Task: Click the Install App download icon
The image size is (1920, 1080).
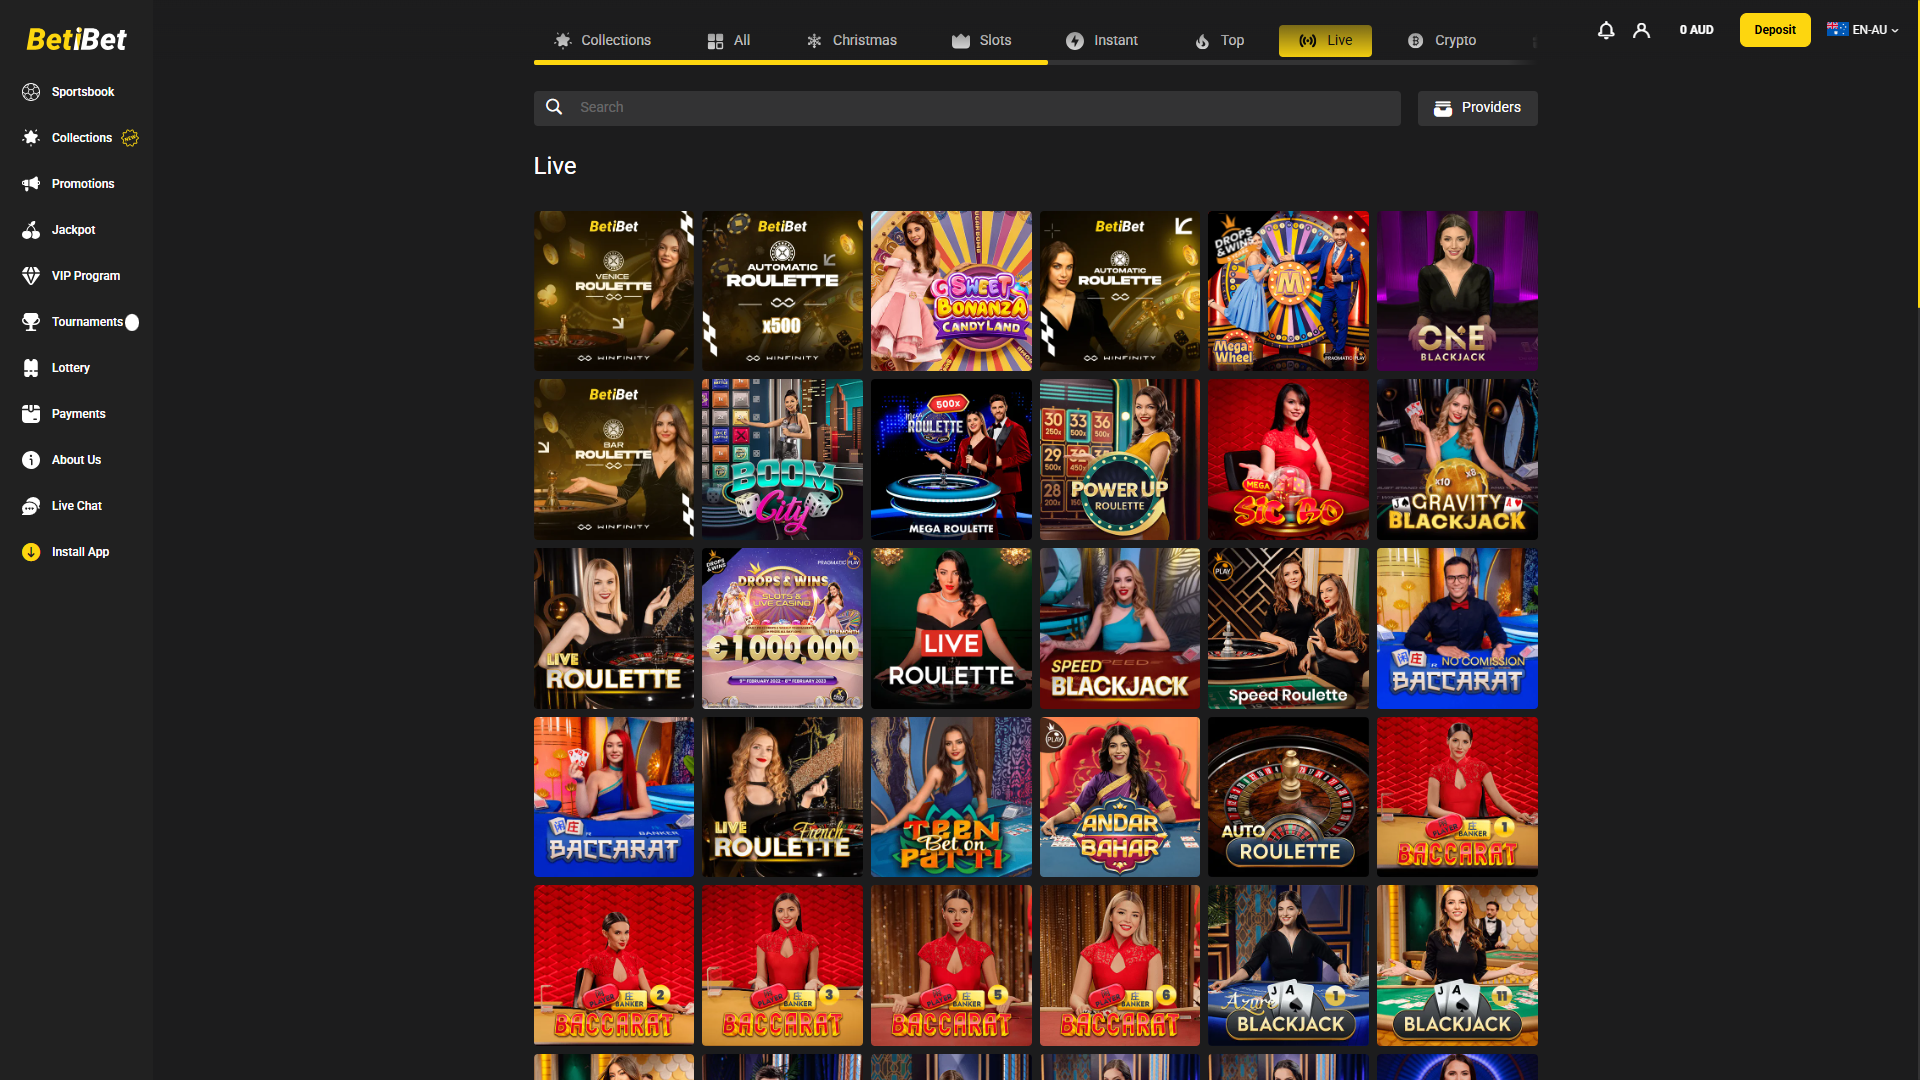Action: click(x=31, y=552)
